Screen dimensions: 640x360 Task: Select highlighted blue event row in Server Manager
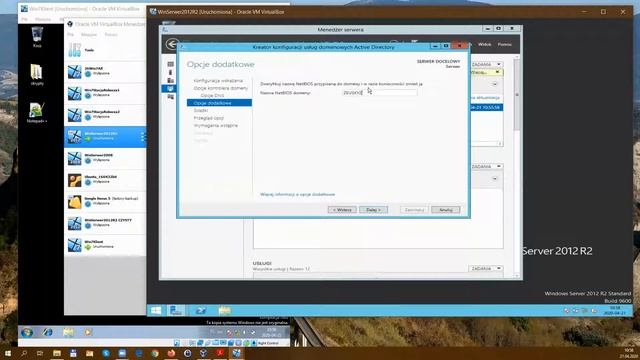coord(487,107)
